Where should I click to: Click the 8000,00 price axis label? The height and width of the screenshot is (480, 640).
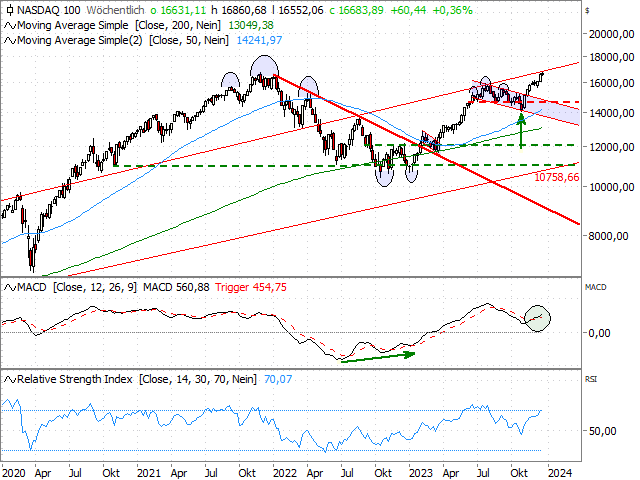(608, 236)
